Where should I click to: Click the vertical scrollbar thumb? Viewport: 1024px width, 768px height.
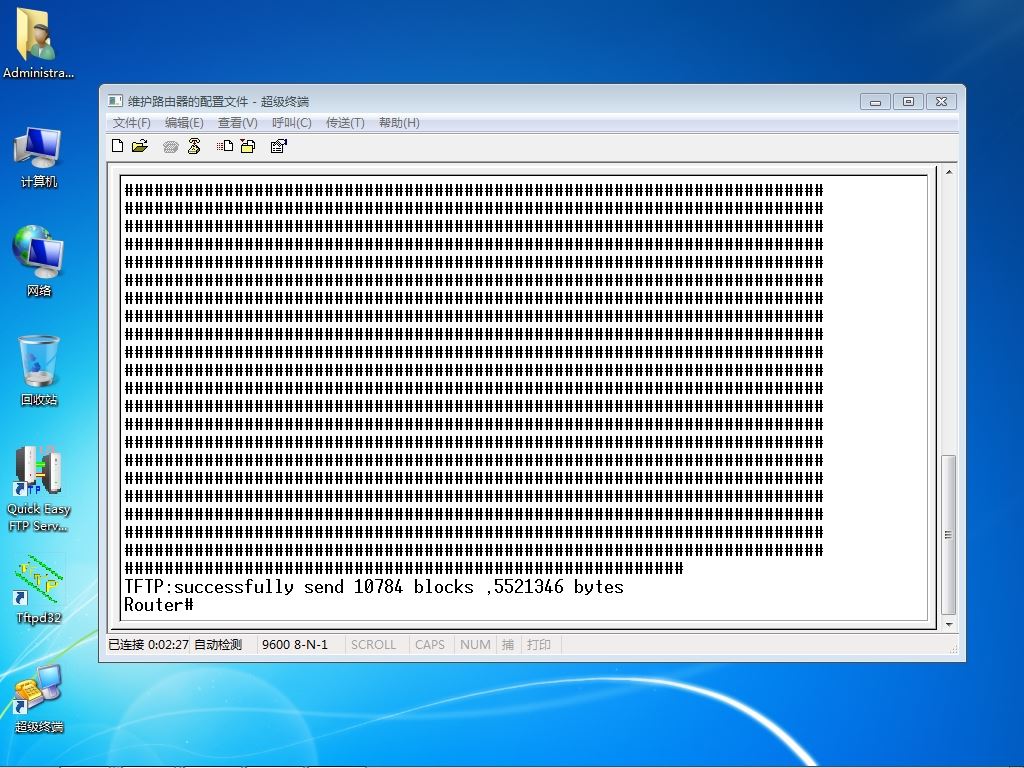pyautogui.click(x=949, y=534)
